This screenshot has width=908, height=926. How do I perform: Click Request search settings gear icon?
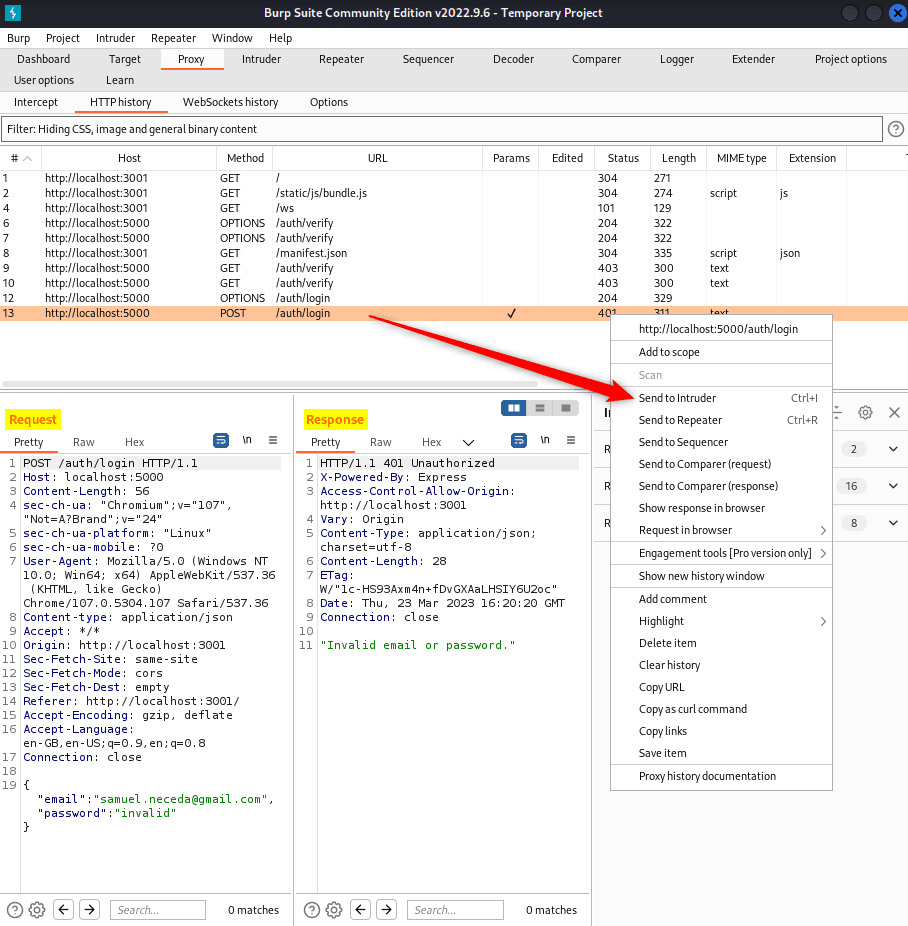pyautogui.click(x=37, y=909)
